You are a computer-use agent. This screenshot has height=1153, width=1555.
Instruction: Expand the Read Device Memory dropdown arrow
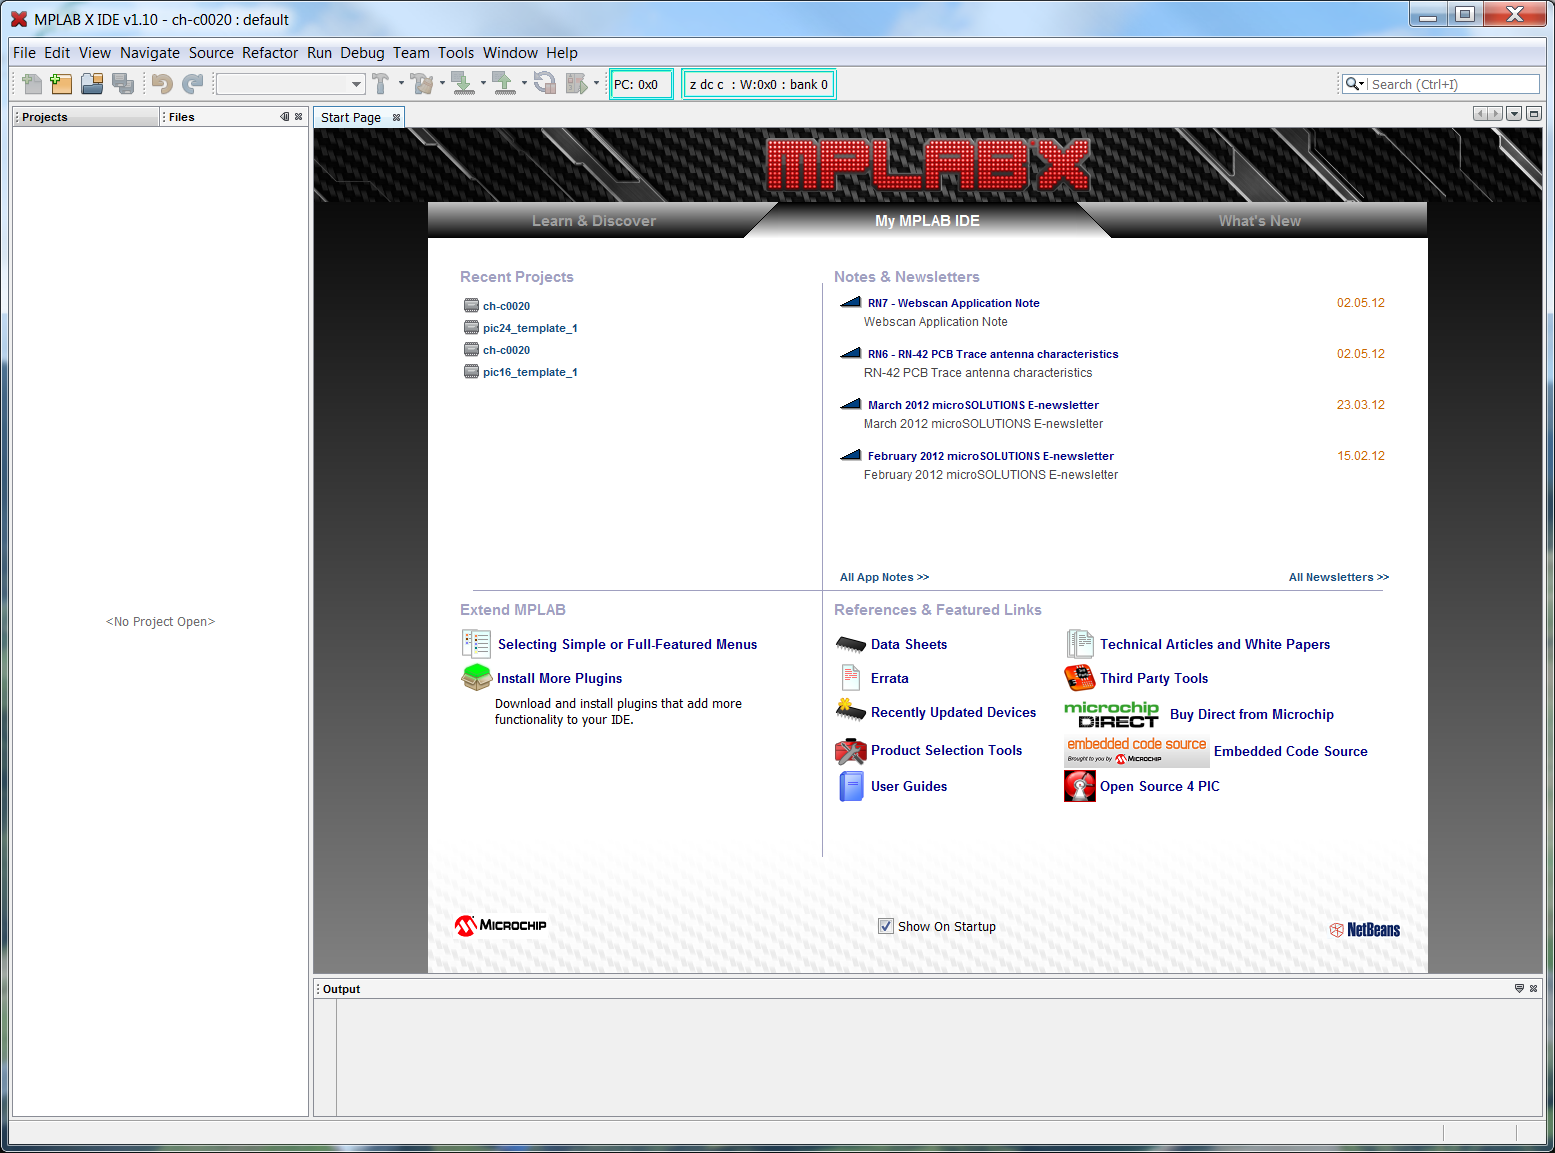point(524,84)
